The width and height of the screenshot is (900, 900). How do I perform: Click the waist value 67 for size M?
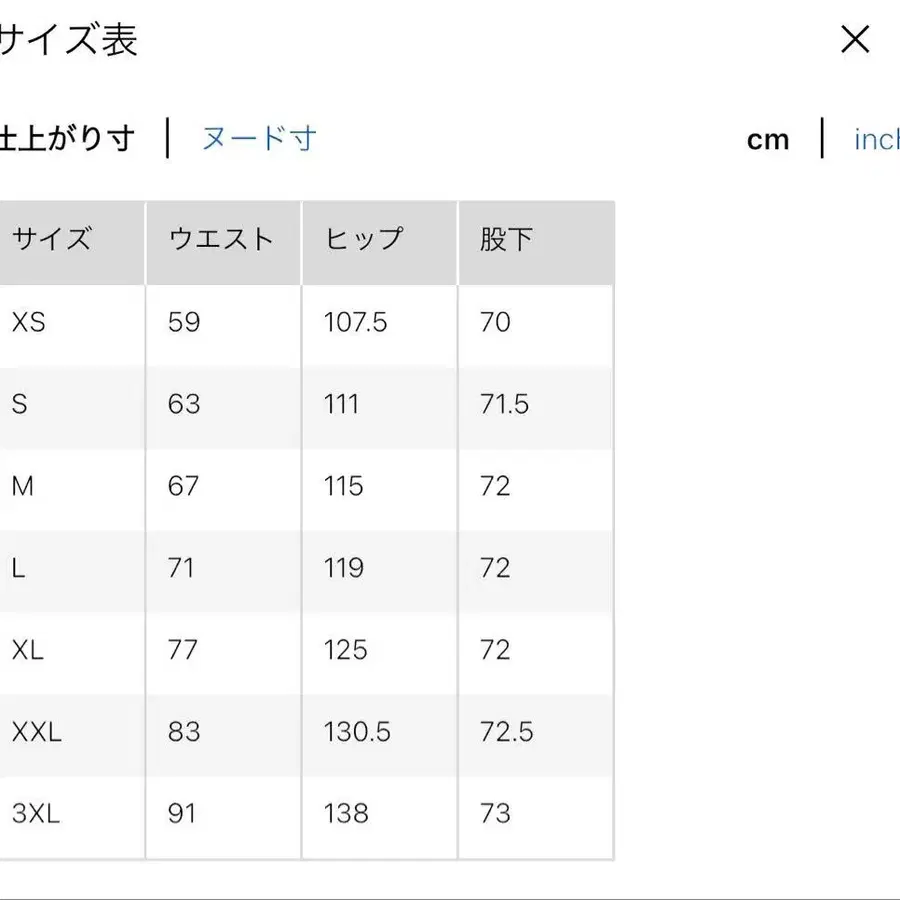[181, 486]
